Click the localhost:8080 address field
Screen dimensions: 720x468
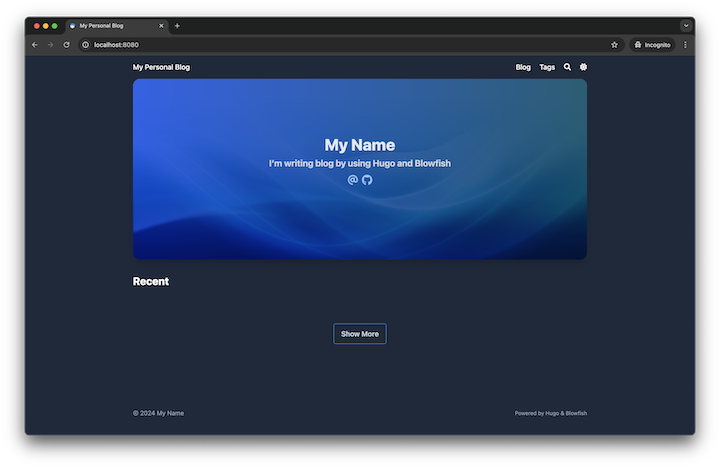300,45
